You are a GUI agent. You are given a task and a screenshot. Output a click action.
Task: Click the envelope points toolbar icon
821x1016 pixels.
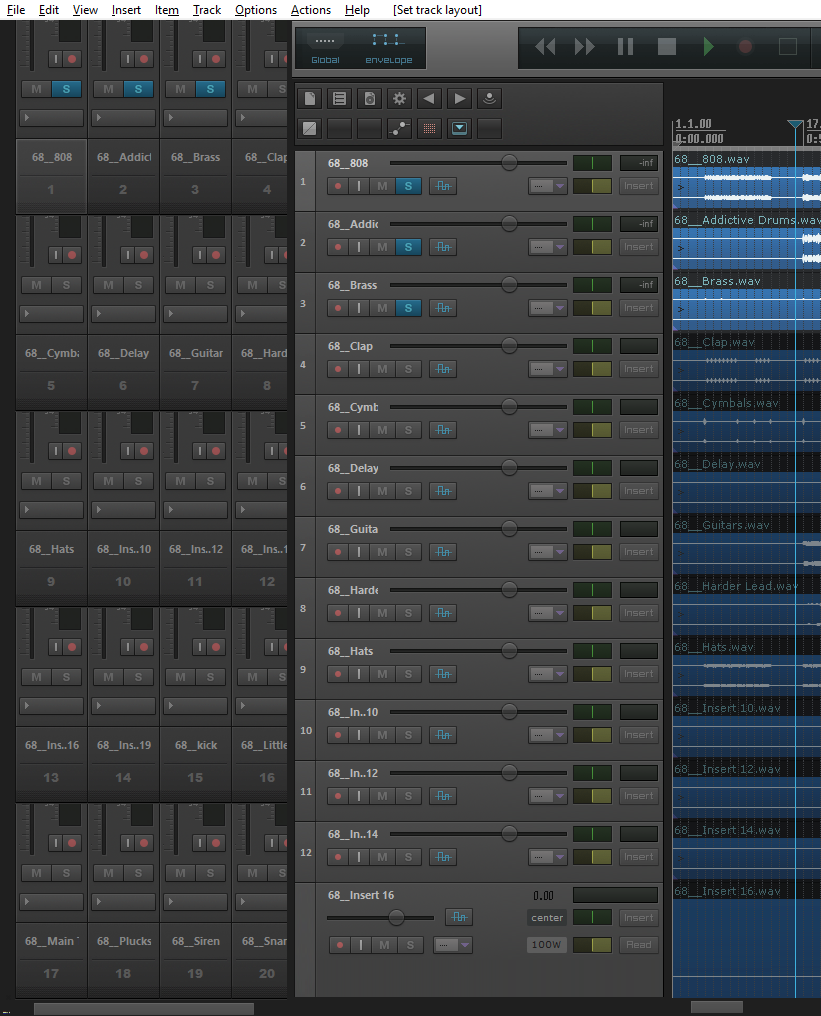pos(400,128)
